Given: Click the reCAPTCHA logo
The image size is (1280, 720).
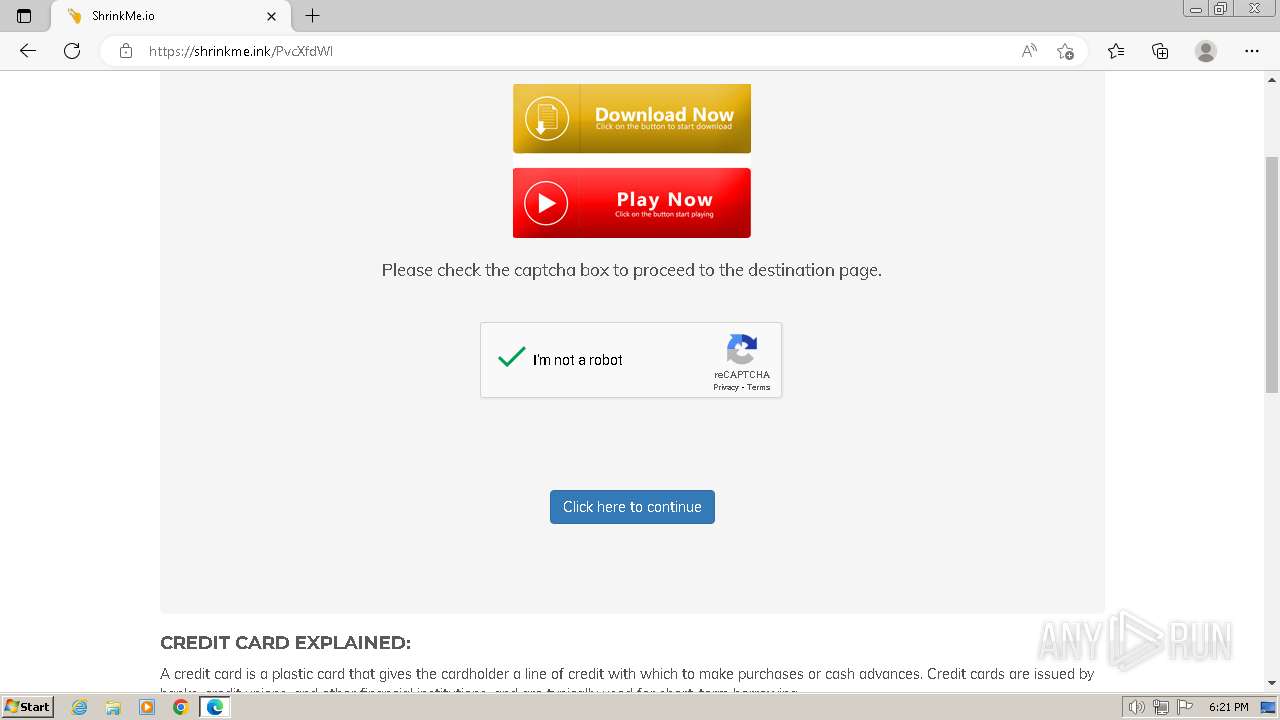Looking at the screenshot, I should coord(741,350).
